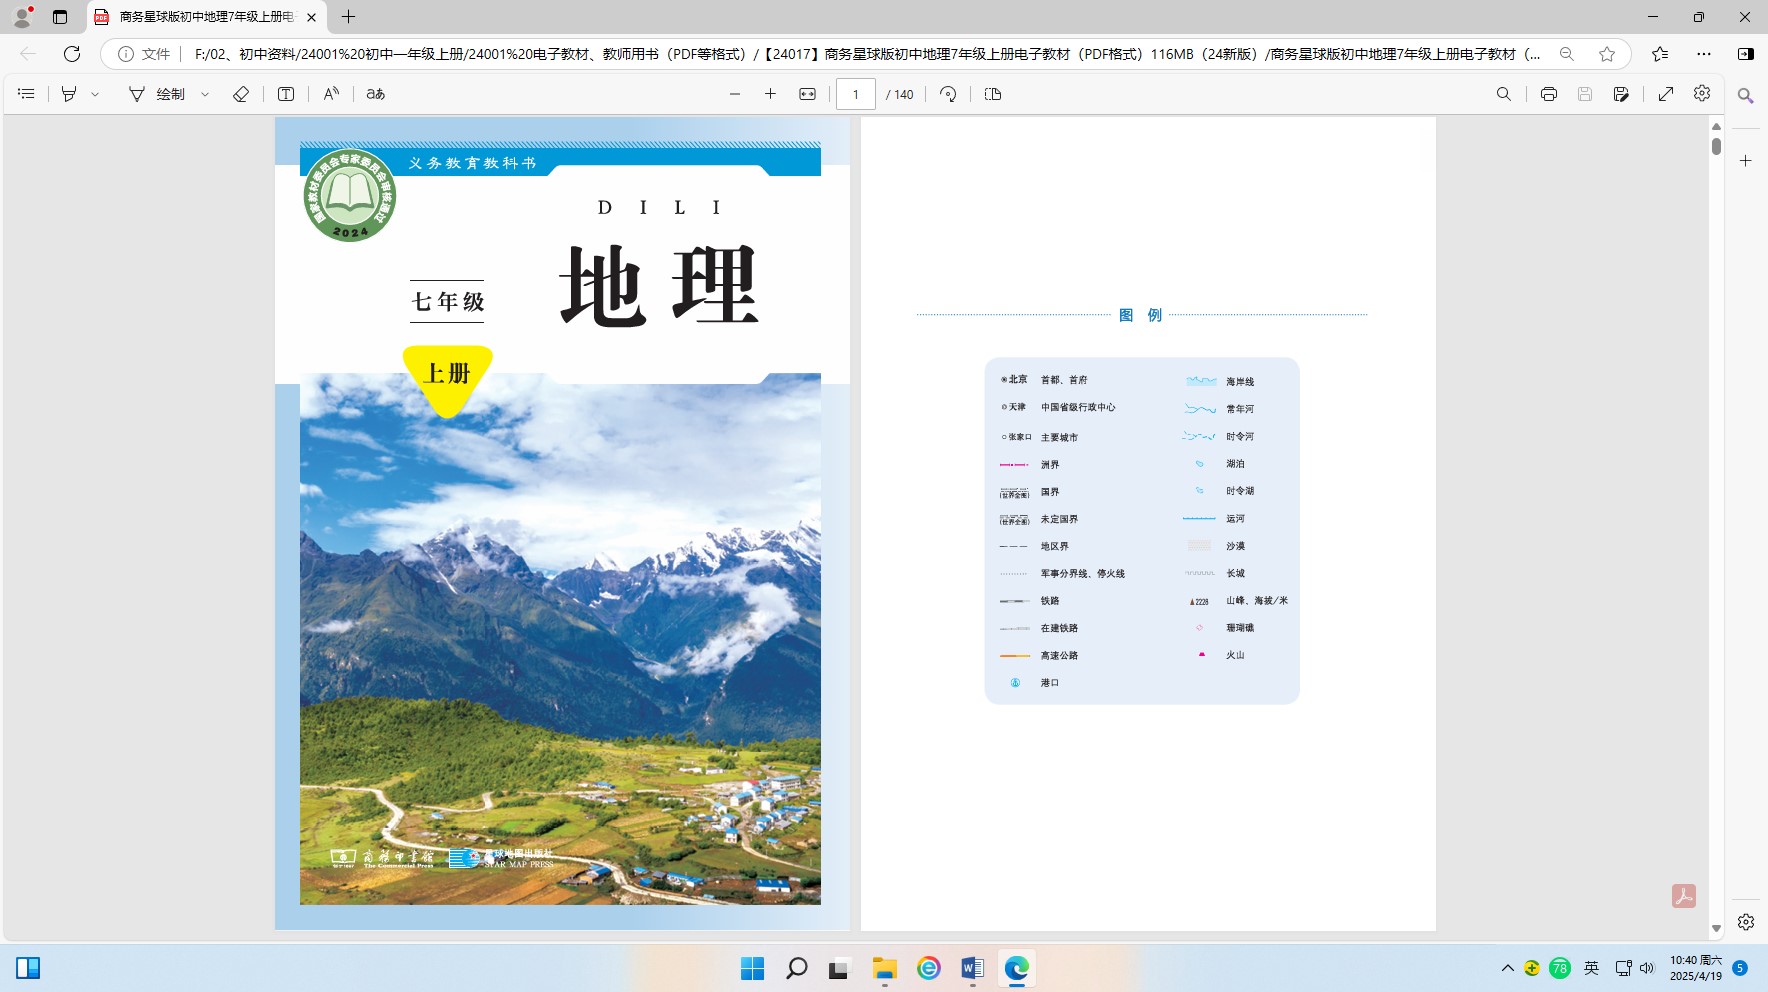Show hidden system tray icons
Screen dimensions: 1768x992
click(1507, 968)
